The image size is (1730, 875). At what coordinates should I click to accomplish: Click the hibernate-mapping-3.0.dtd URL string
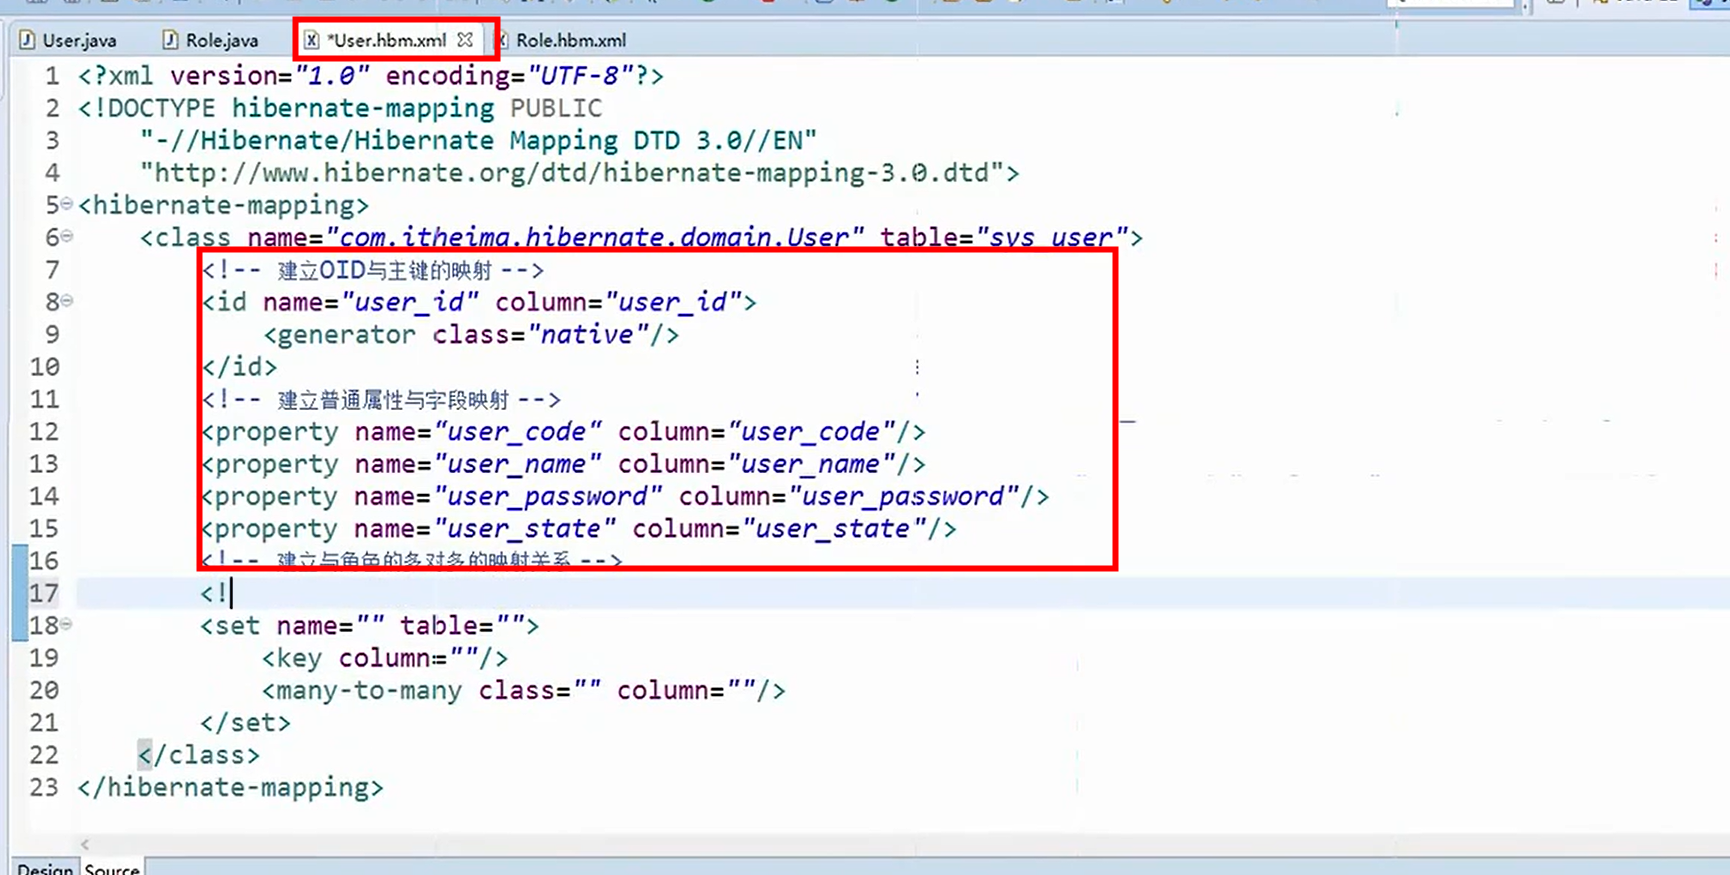572,172
